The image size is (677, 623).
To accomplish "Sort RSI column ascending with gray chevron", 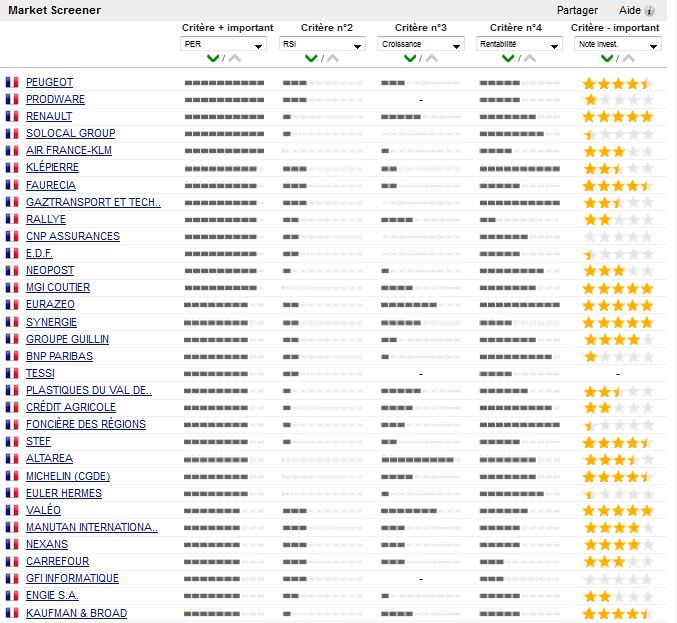I will coord(332,58).
